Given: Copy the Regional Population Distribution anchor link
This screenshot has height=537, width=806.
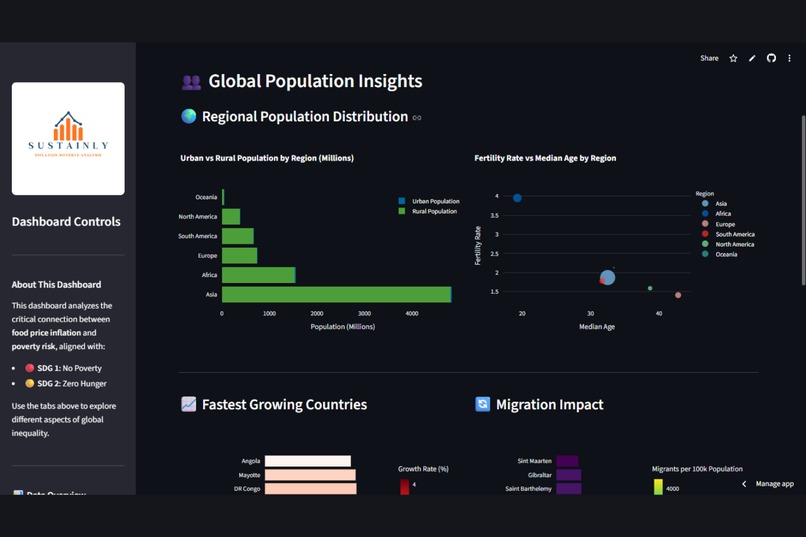Looking at the screenshot, I should 417,118.
